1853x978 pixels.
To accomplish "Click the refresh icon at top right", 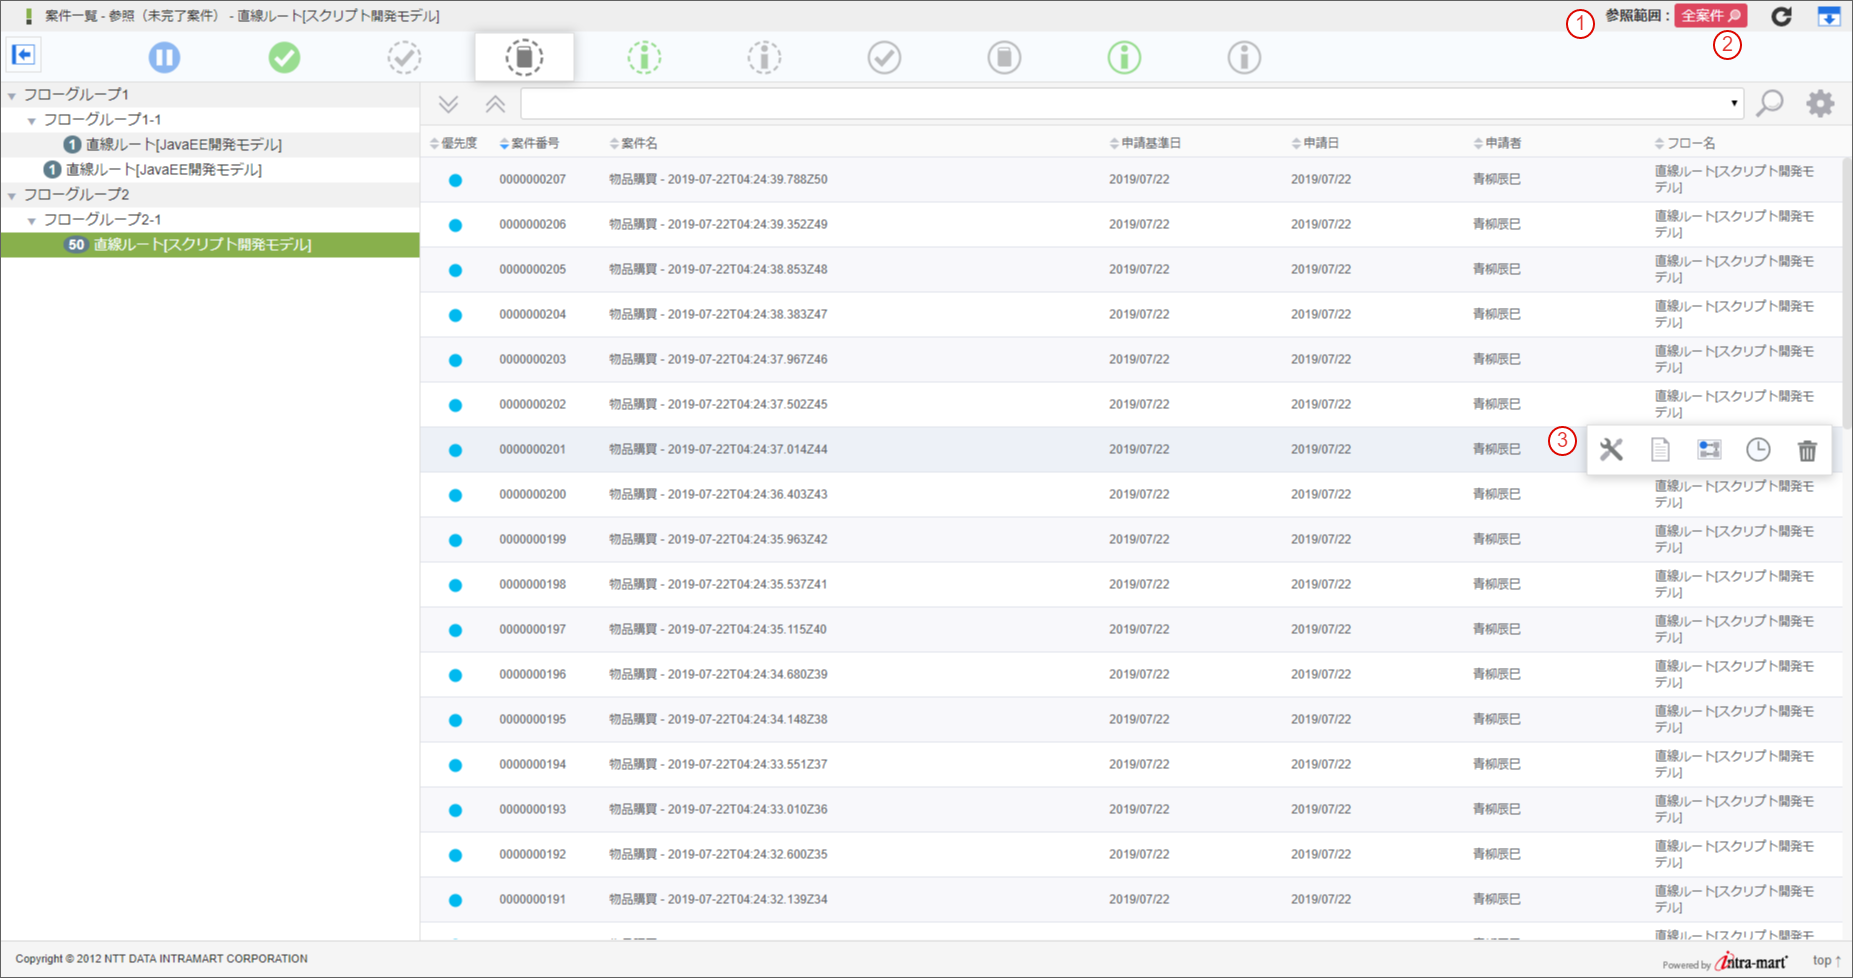I will [1781, 16].
